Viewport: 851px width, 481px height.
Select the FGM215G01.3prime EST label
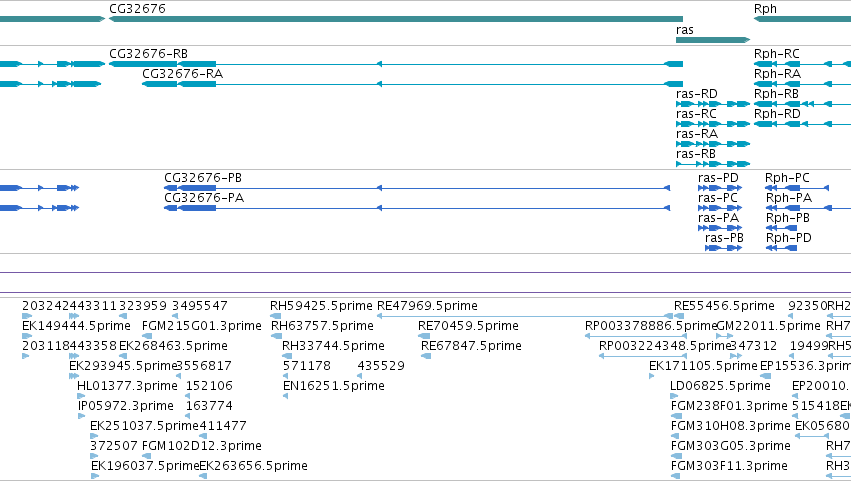coord(201,326)
